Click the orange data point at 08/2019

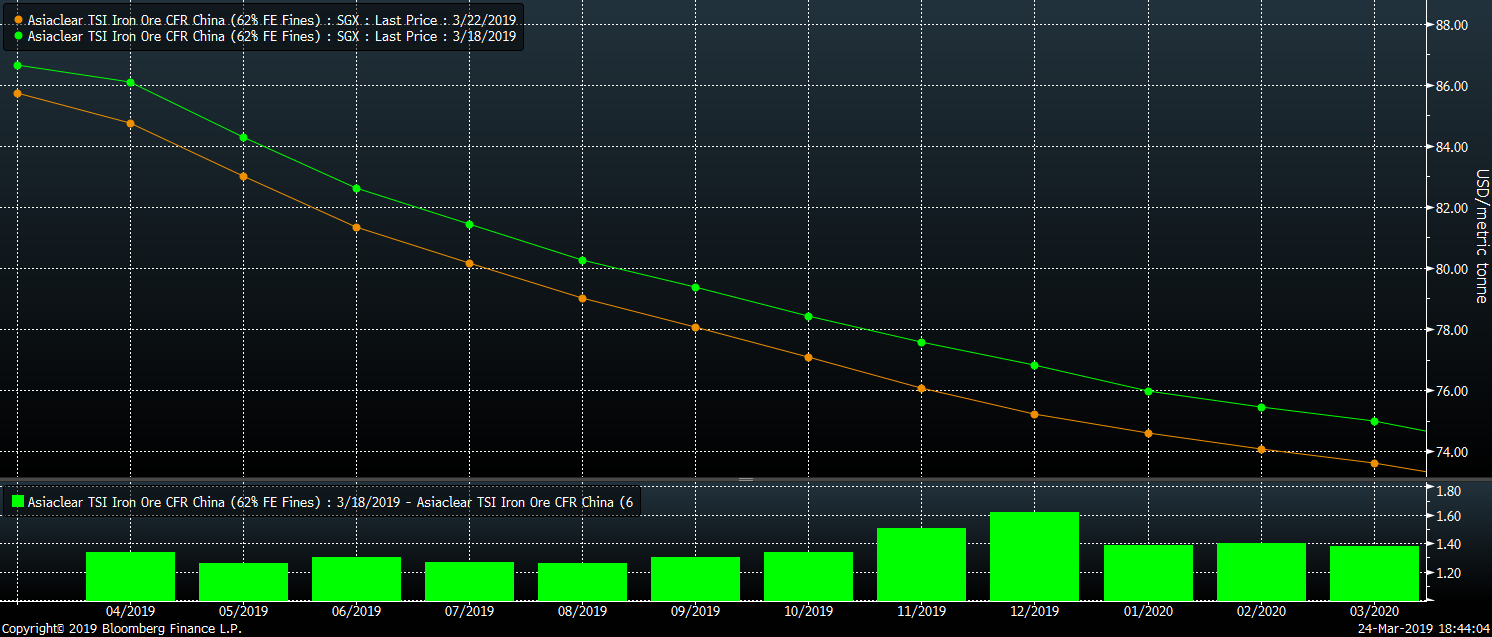[582, 298]
